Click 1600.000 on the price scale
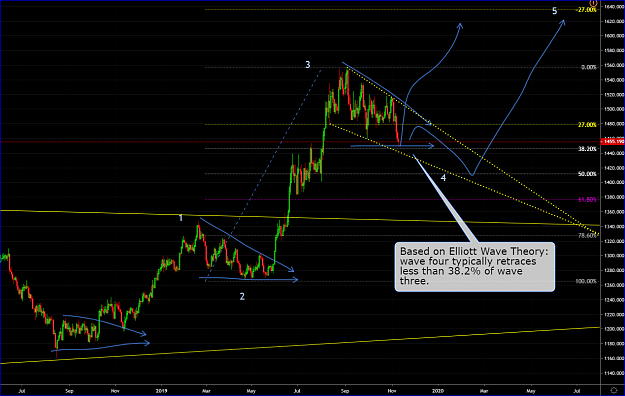625x396 pixels. [x=614, y=36]
